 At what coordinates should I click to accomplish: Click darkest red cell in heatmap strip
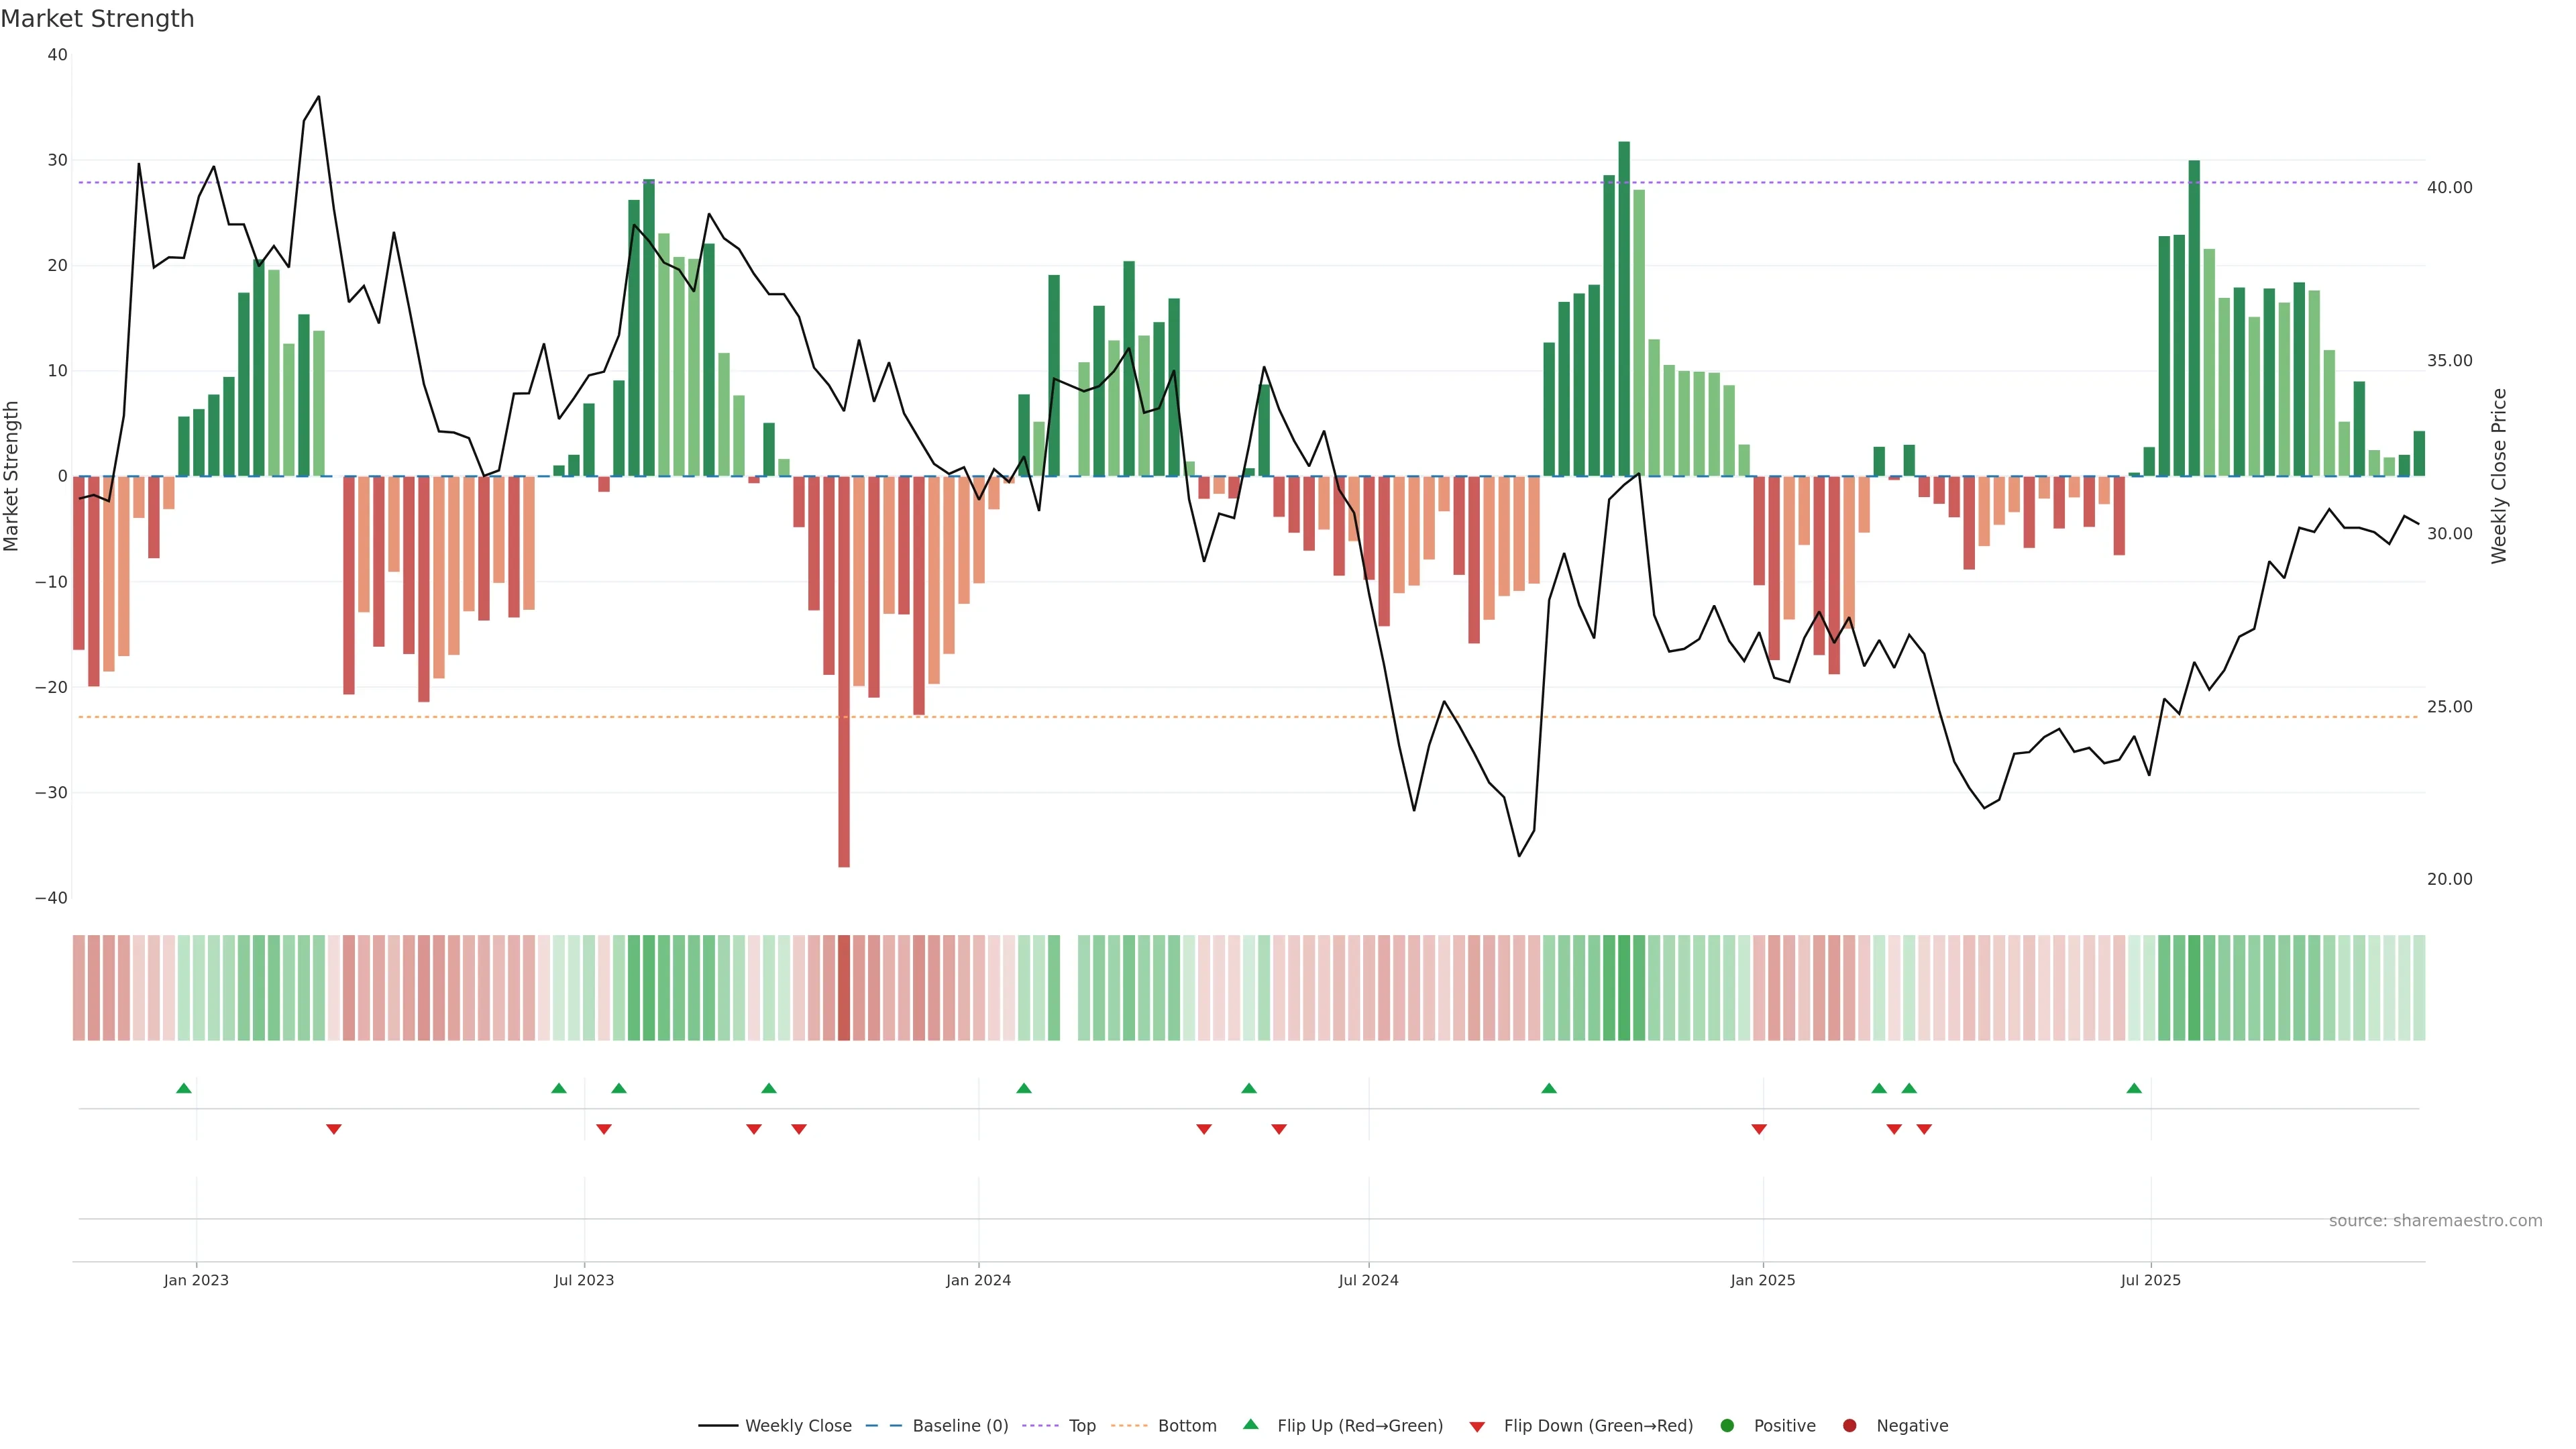click(x=844, y=988)
